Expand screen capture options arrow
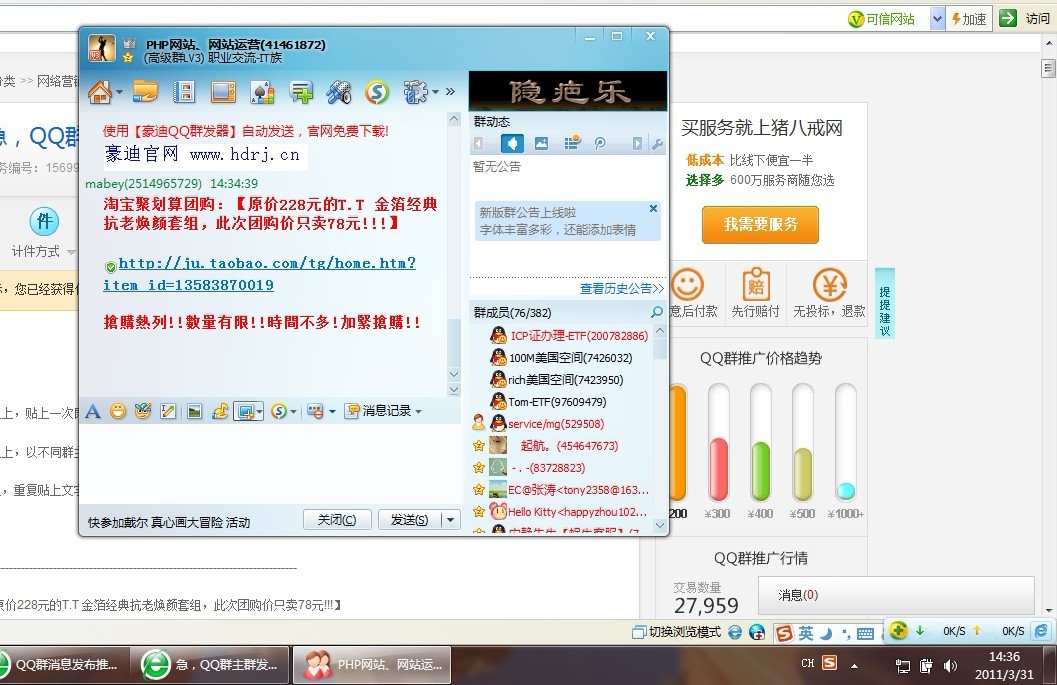The width and height of the screenshot is (1057, 685). [x=259, y=411]
